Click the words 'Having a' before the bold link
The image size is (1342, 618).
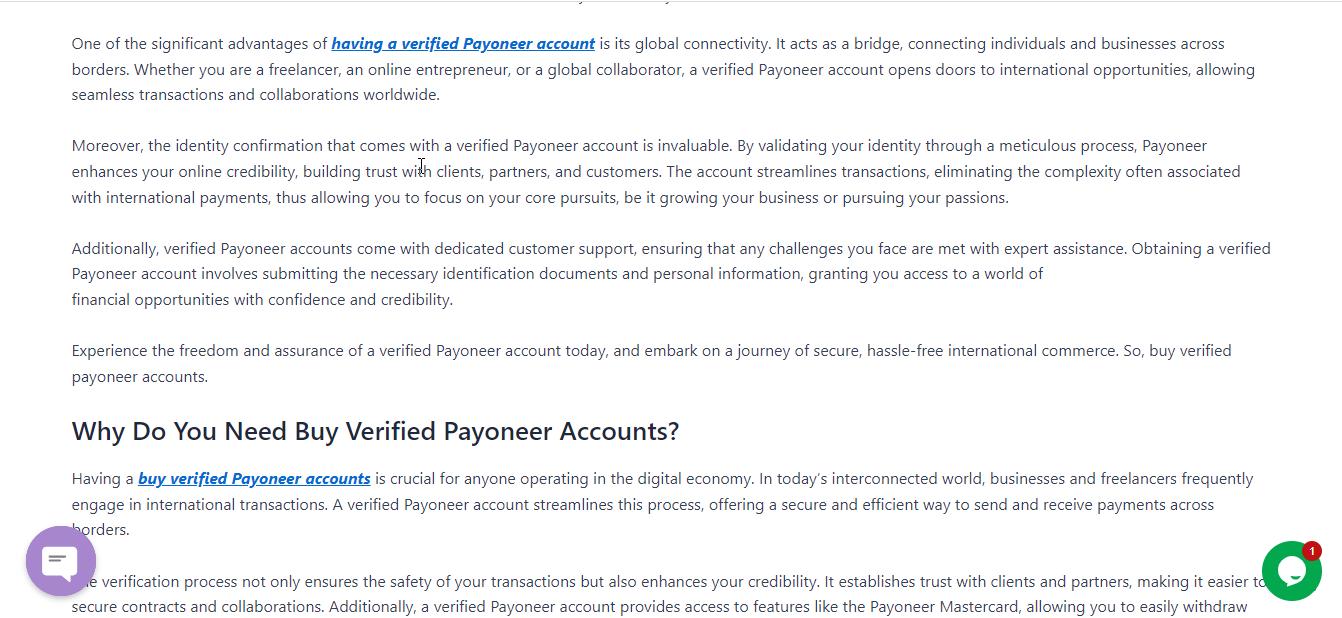[x=102, y=479]
